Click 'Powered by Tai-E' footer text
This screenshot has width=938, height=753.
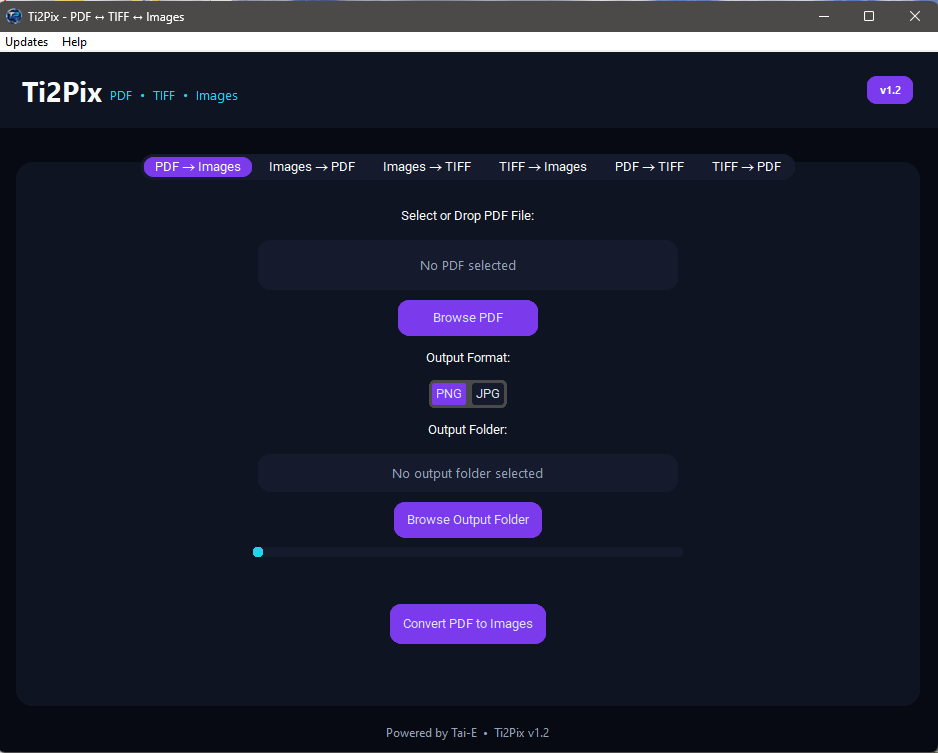click(x=431, y=733)
